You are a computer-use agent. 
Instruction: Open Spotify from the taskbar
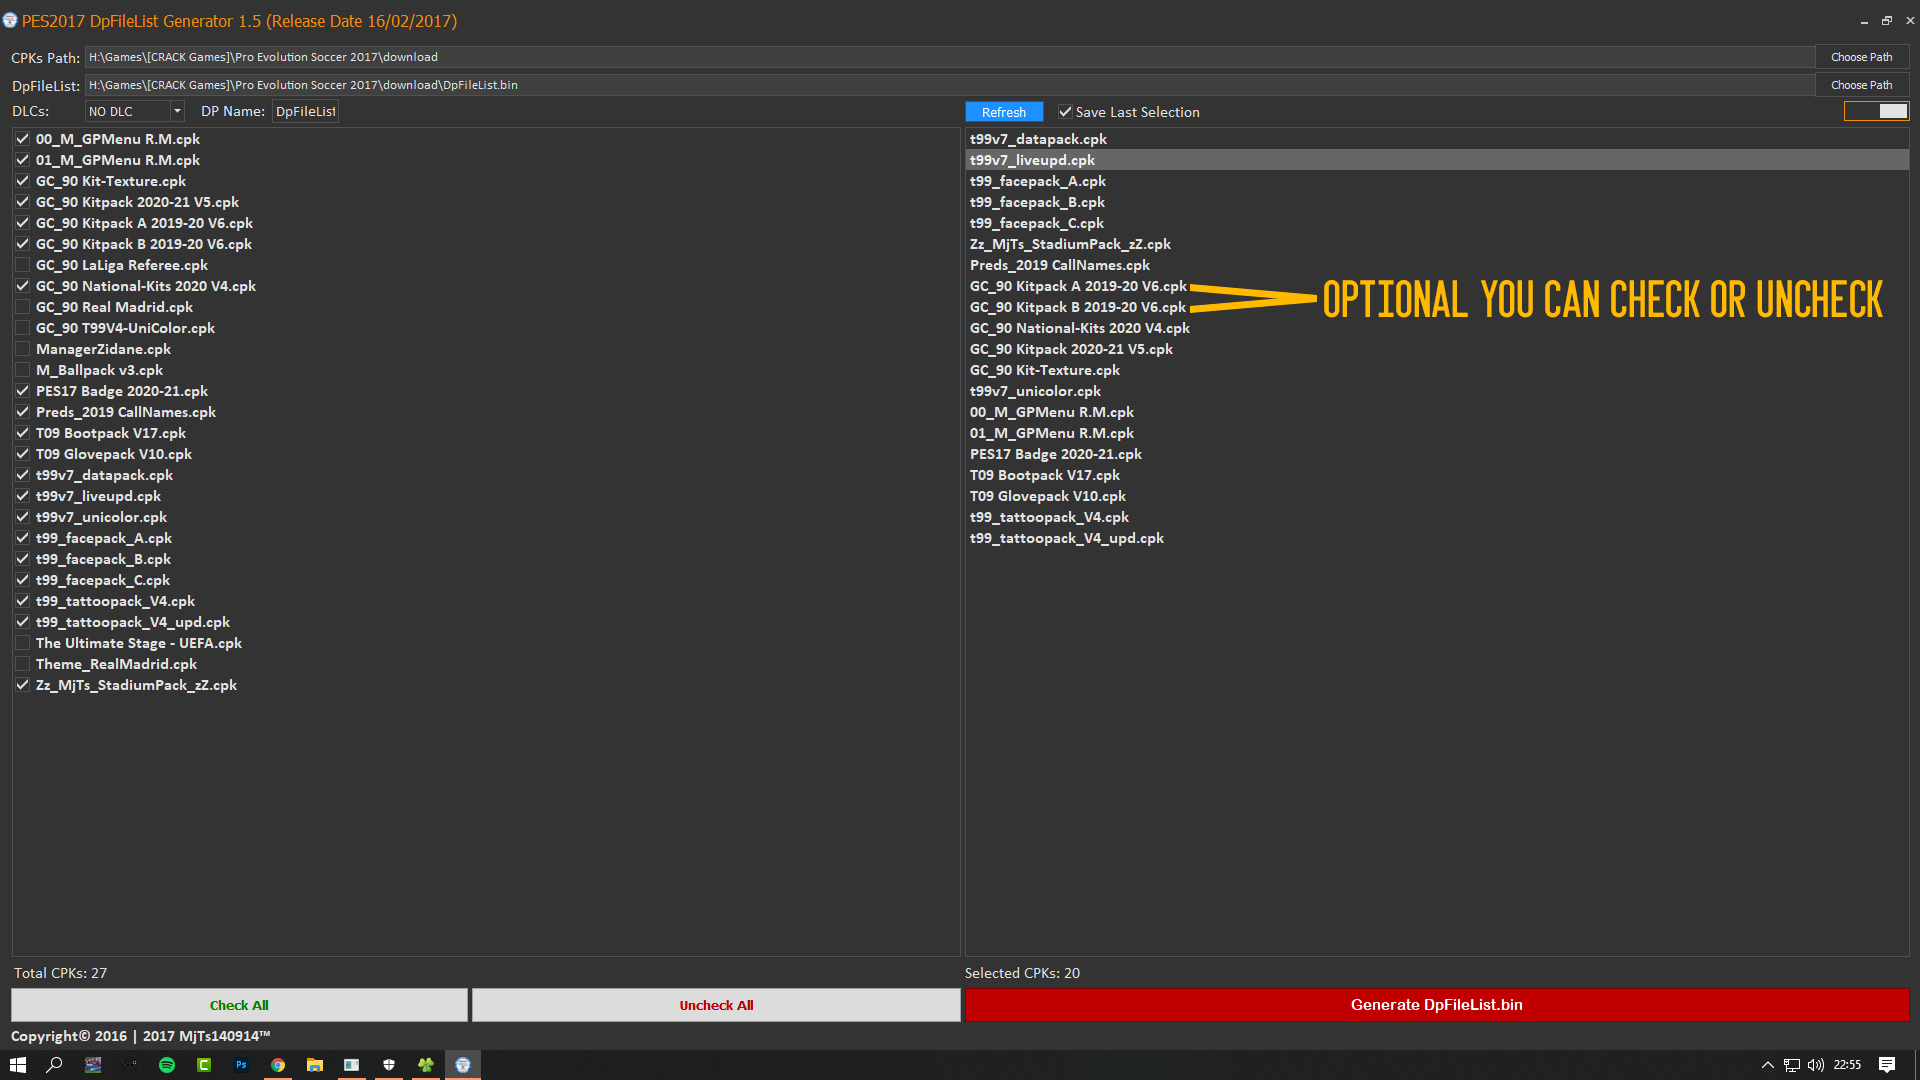point(167,1065)
